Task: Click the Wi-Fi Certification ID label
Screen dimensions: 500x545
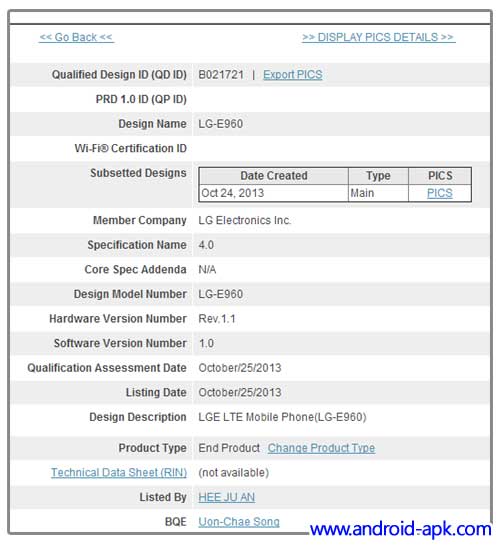Action: (131, 148)
